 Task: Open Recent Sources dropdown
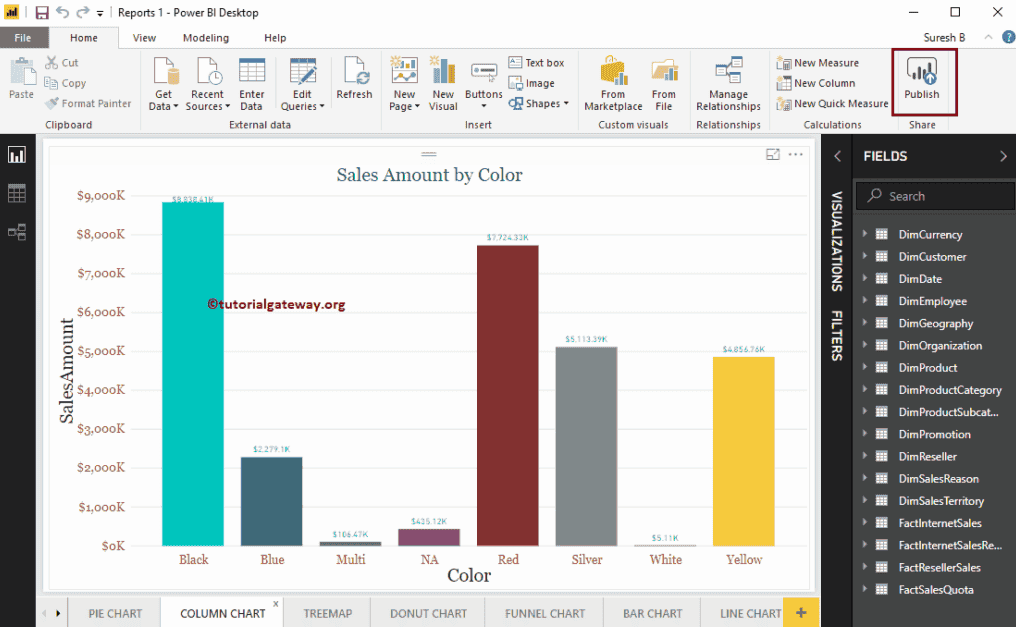pos(207,84)
